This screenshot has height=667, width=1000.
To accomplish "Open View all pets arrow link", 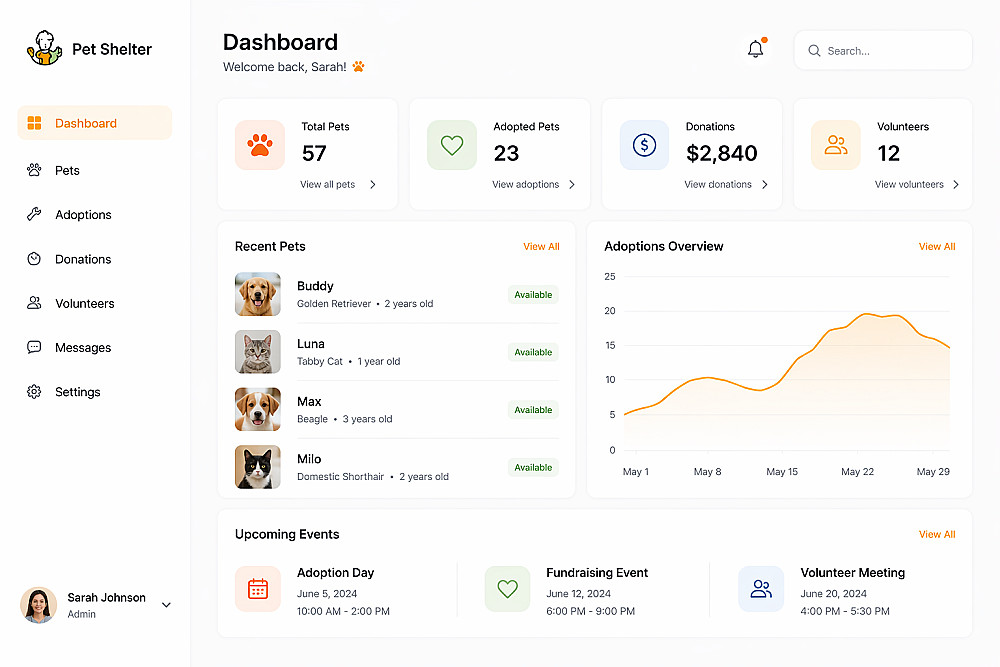I will click(x=338, y=184).
